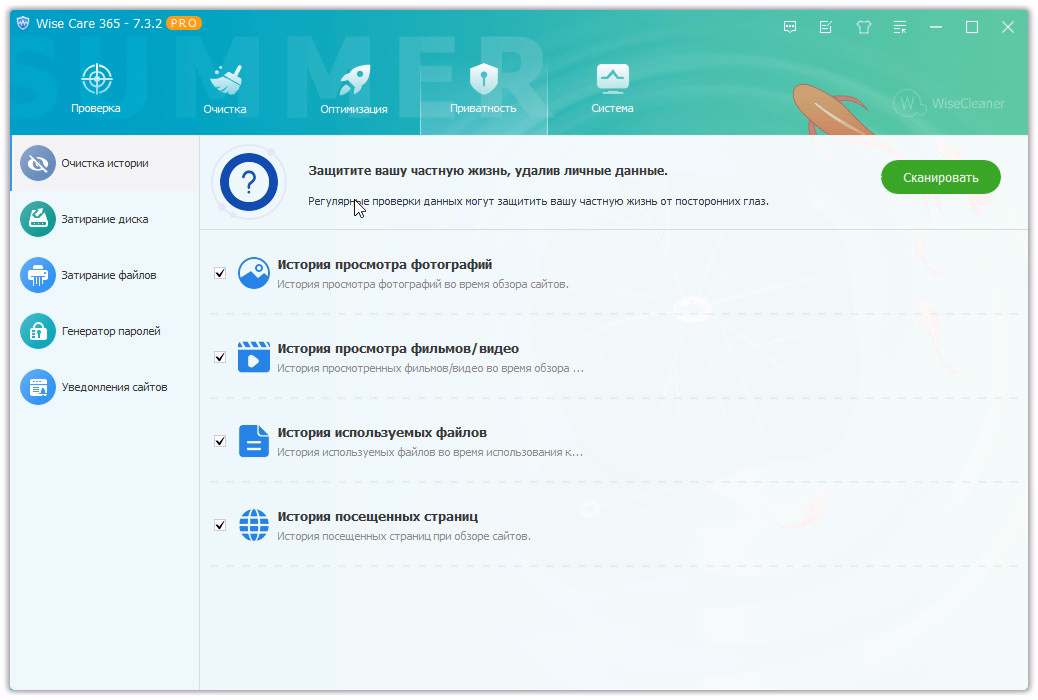Uncheck История просмотра фотографий checkbox
Image resolution: width=1038 pixels, height=700 pixels.
coord(220,273)
